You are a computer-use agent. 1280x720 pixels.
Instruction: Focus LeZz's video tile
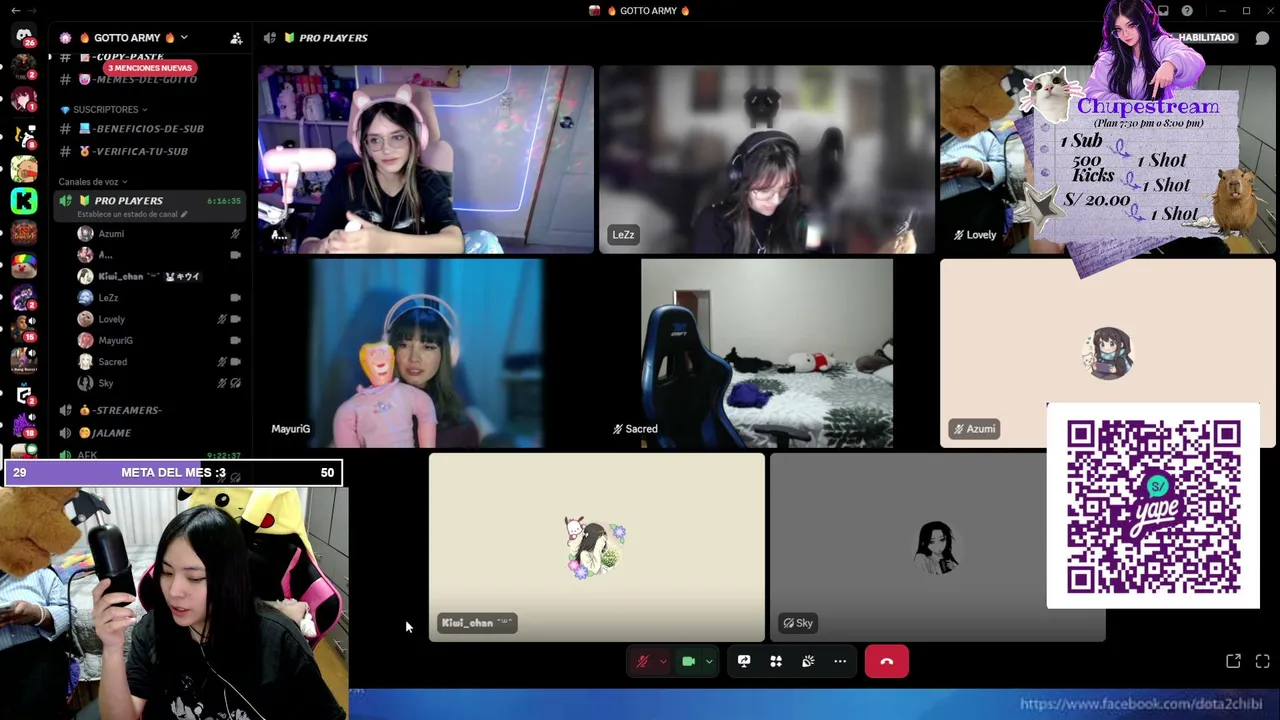pos(767,160)
